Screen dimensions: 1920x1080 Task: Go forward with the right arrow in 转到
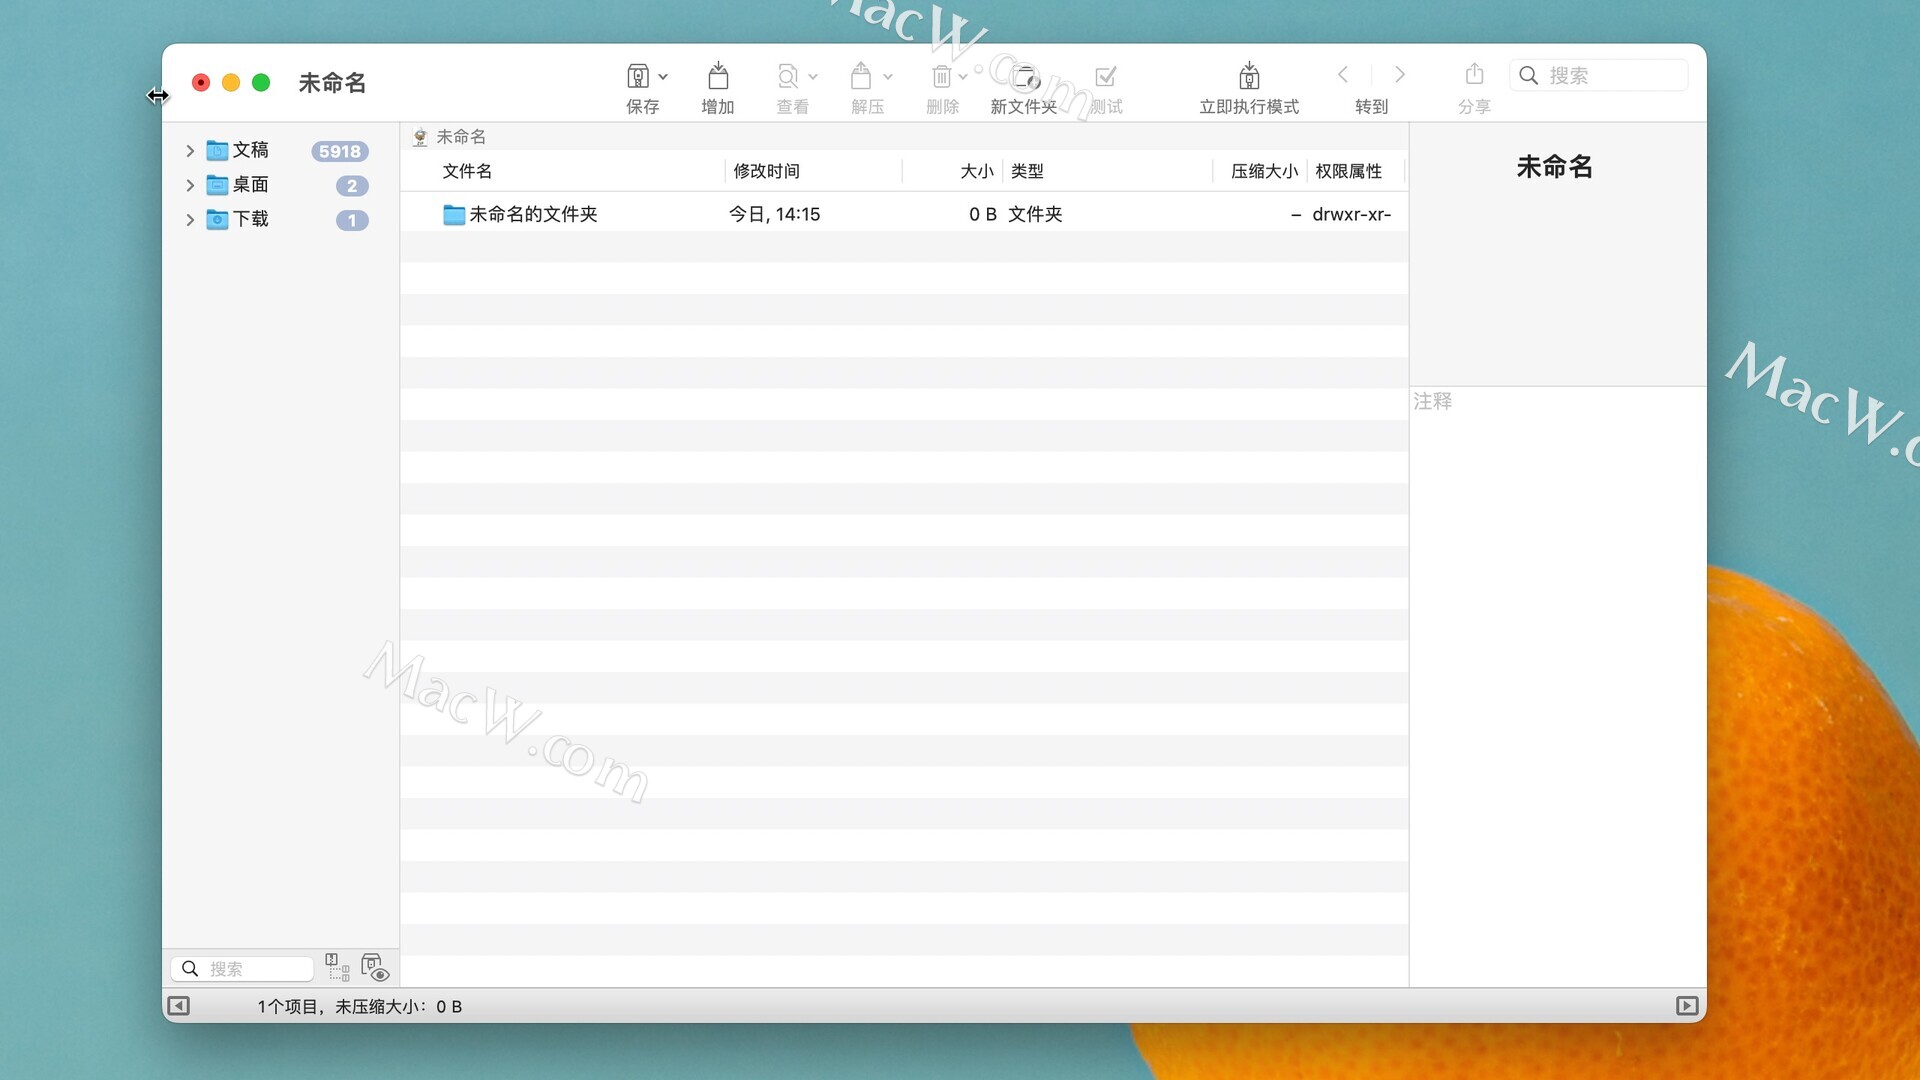pyautogui.click(x=1400, y=74)
